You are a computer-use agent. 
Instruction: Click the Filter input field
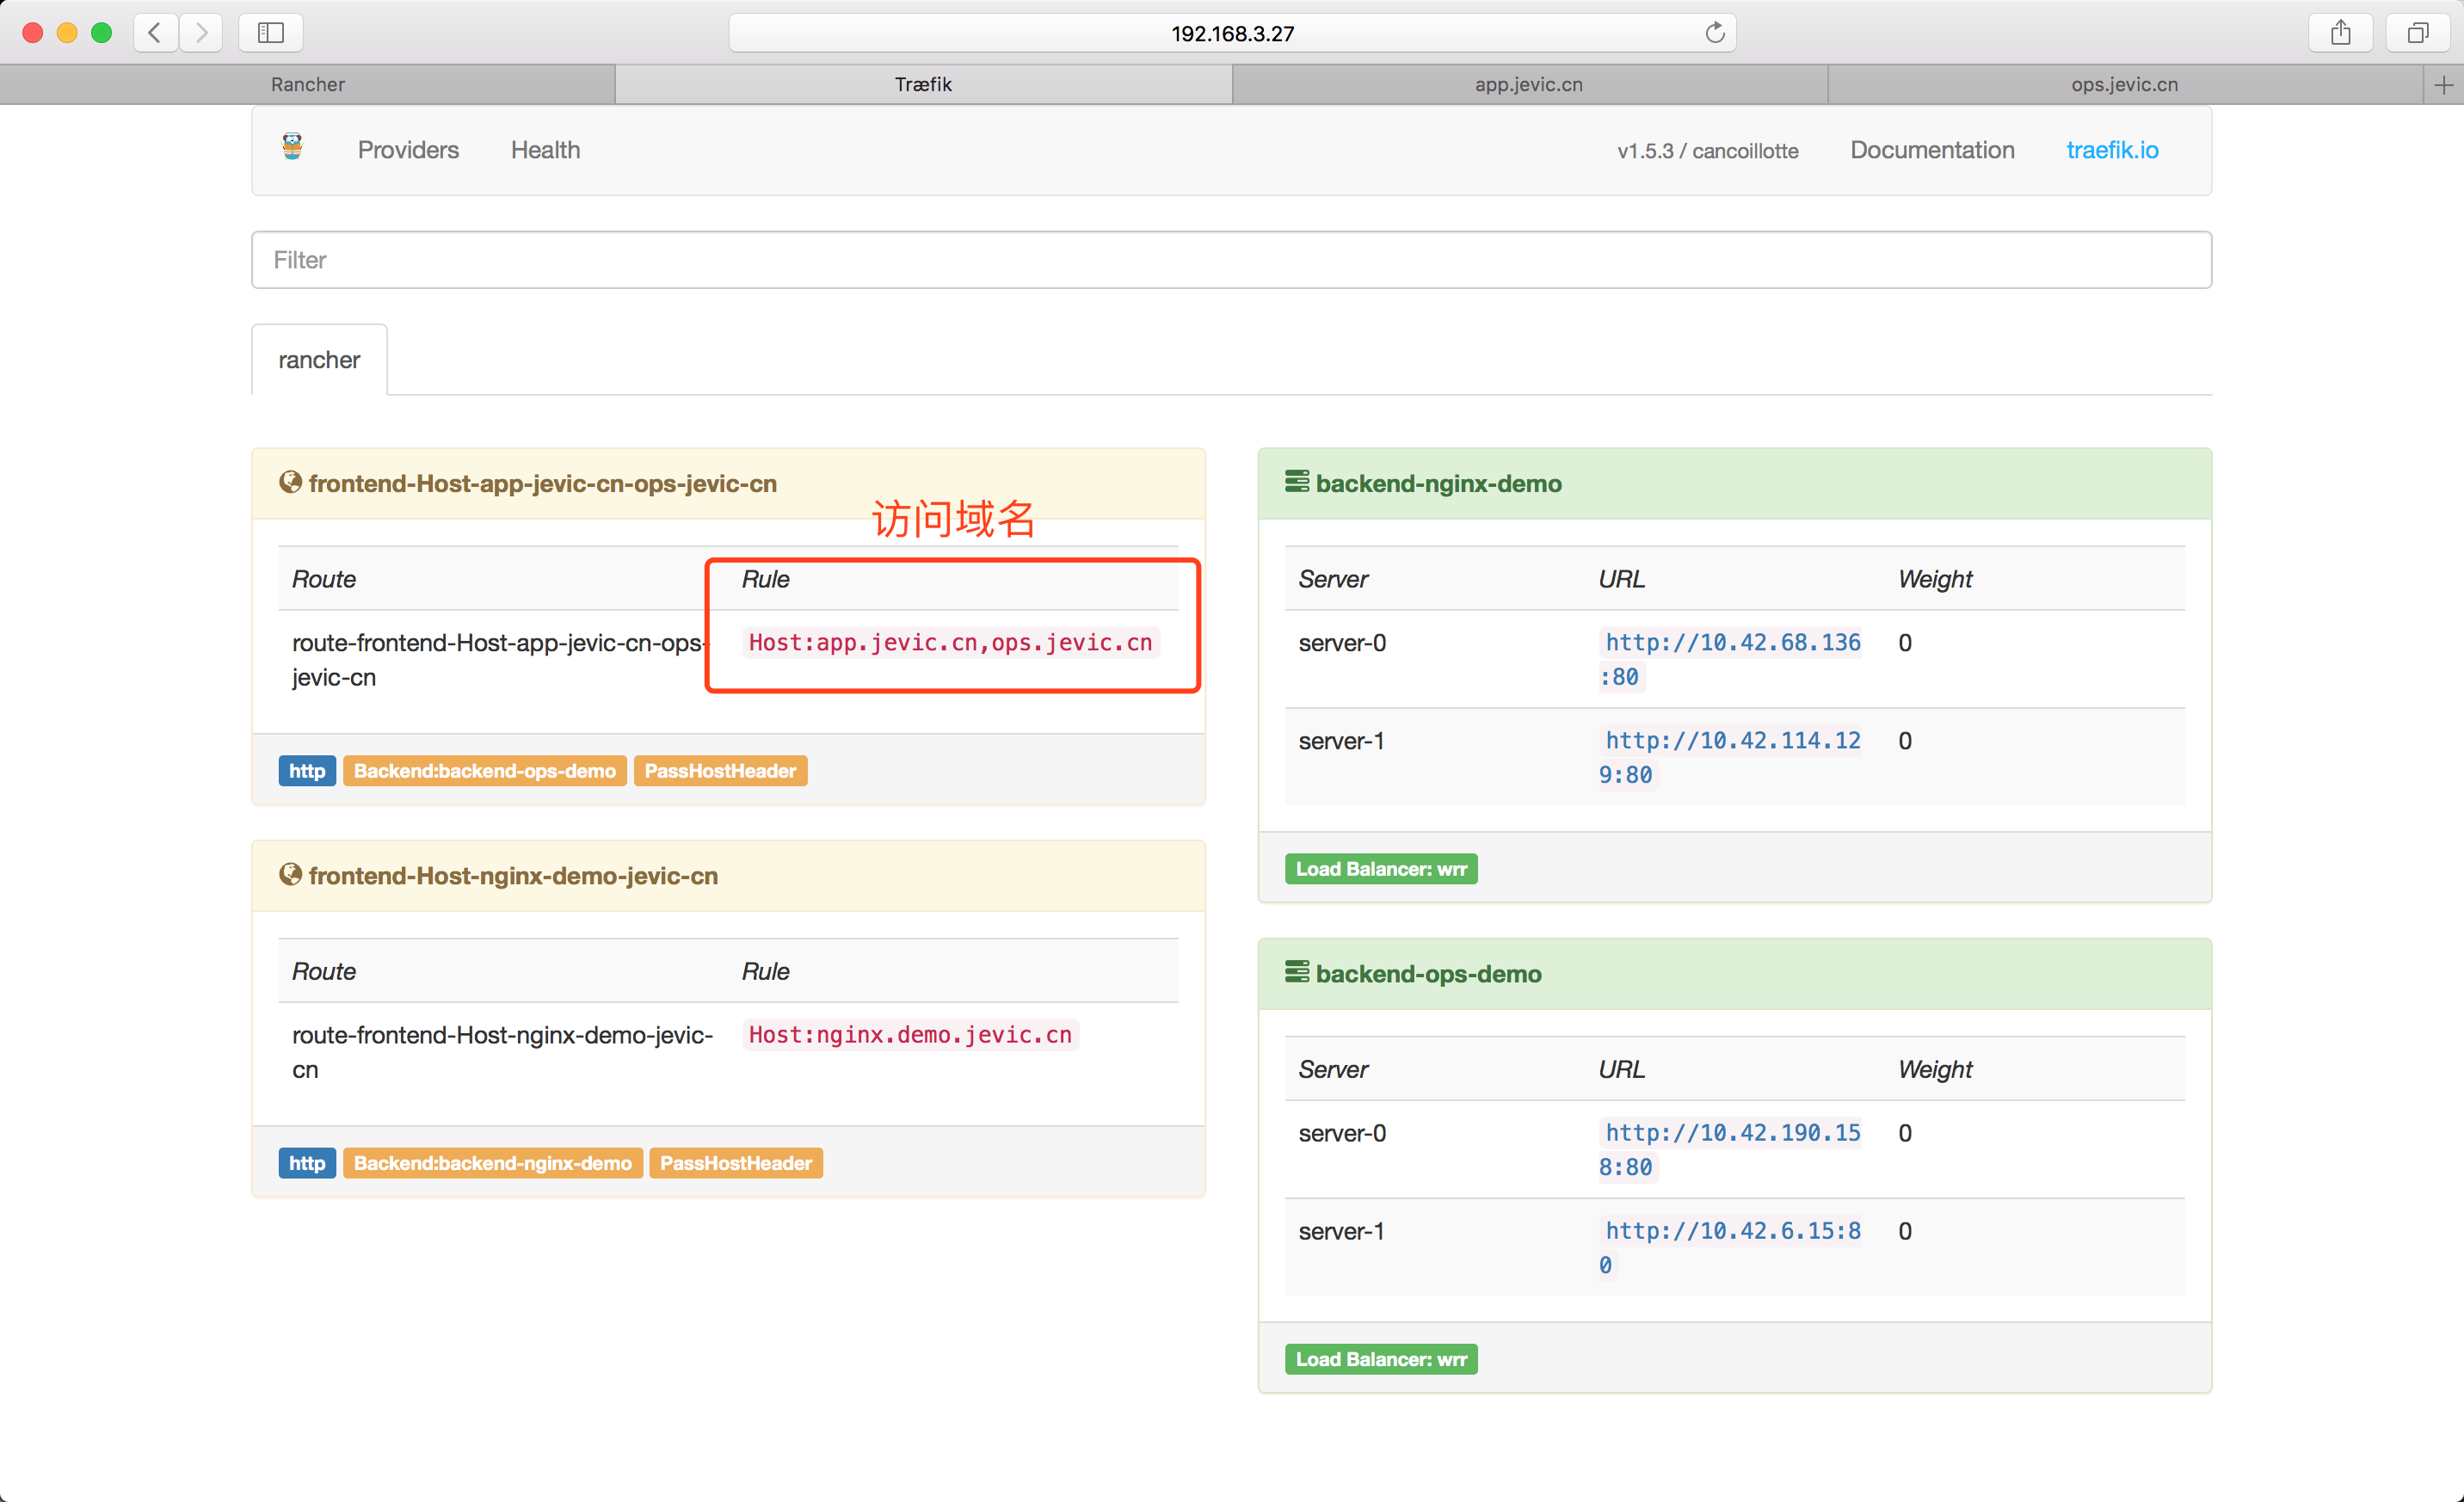(1230, 260)
